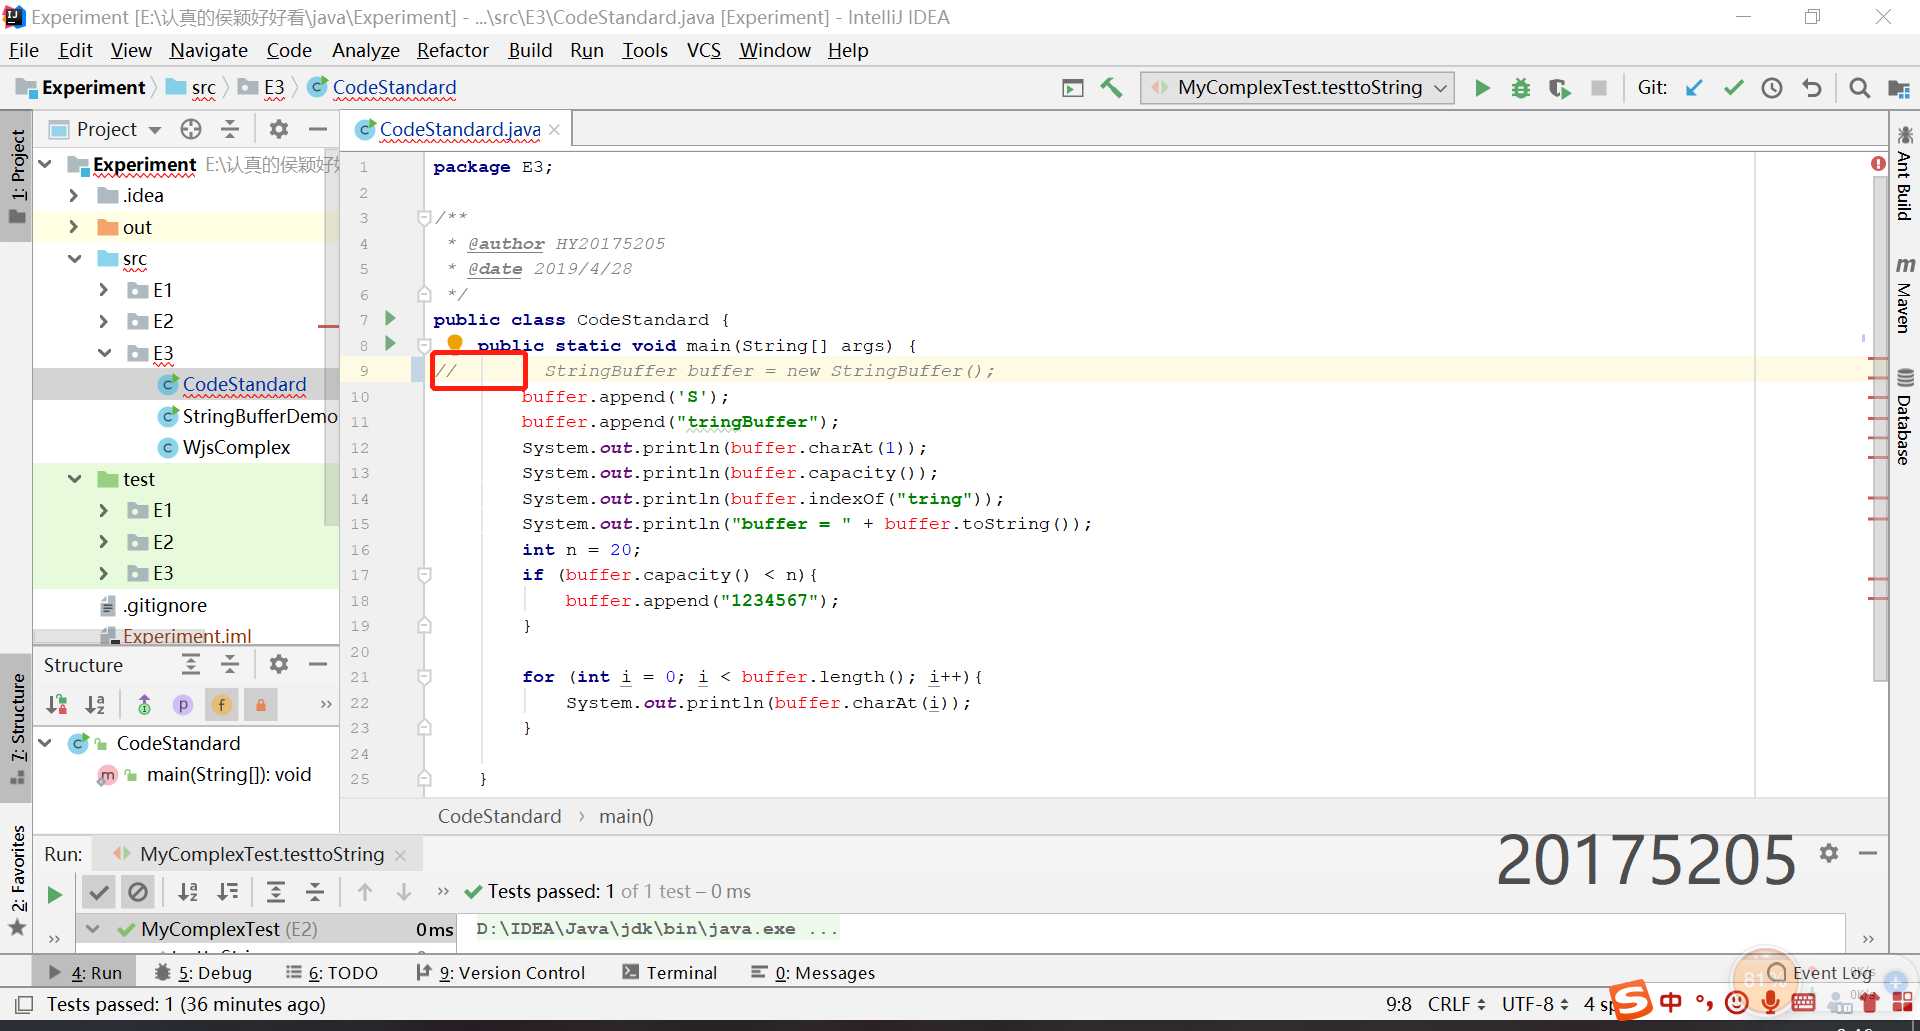Toggle Show Fields filter in Structure

click(221, 705)
